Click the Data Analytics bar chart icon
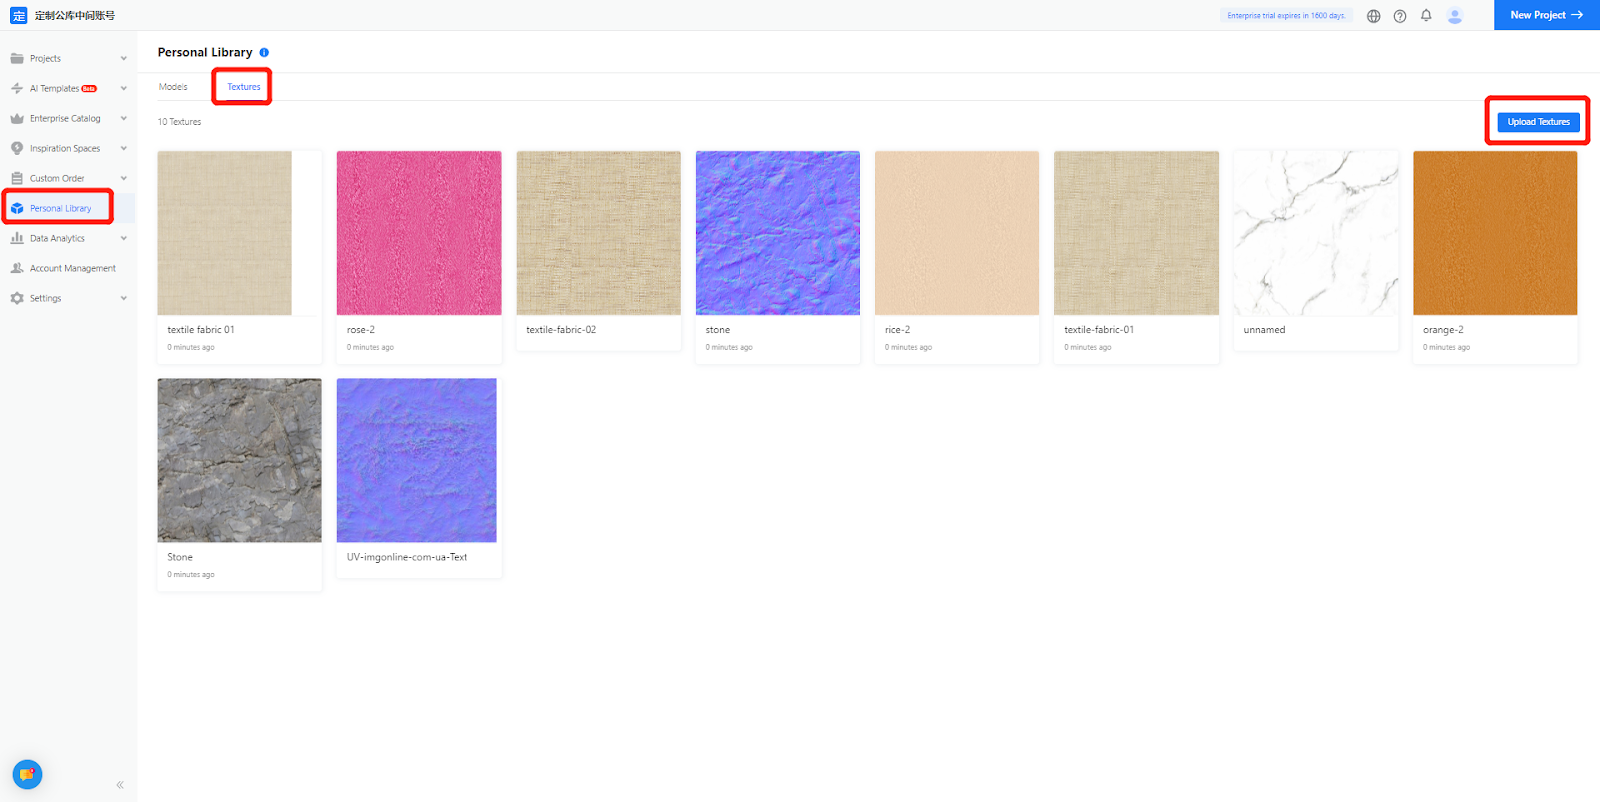 17,238
